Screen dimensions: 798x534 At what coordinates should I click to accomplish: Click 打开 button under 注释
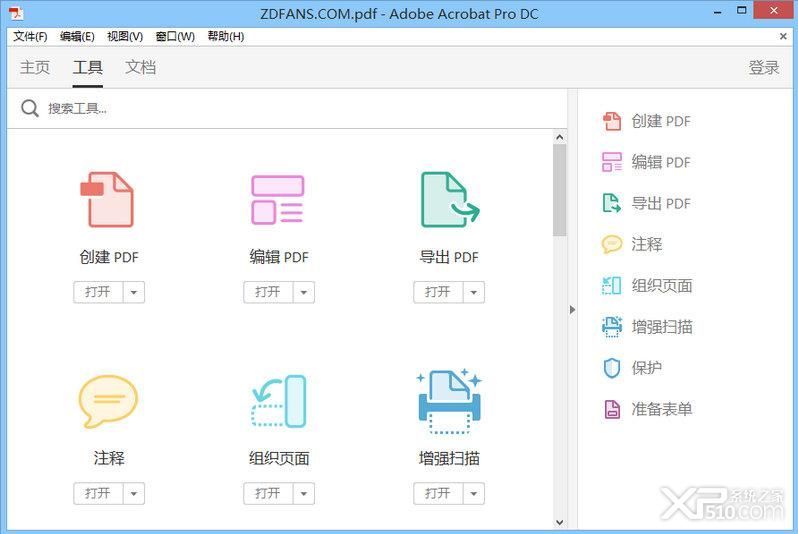(x=98, y=493)
